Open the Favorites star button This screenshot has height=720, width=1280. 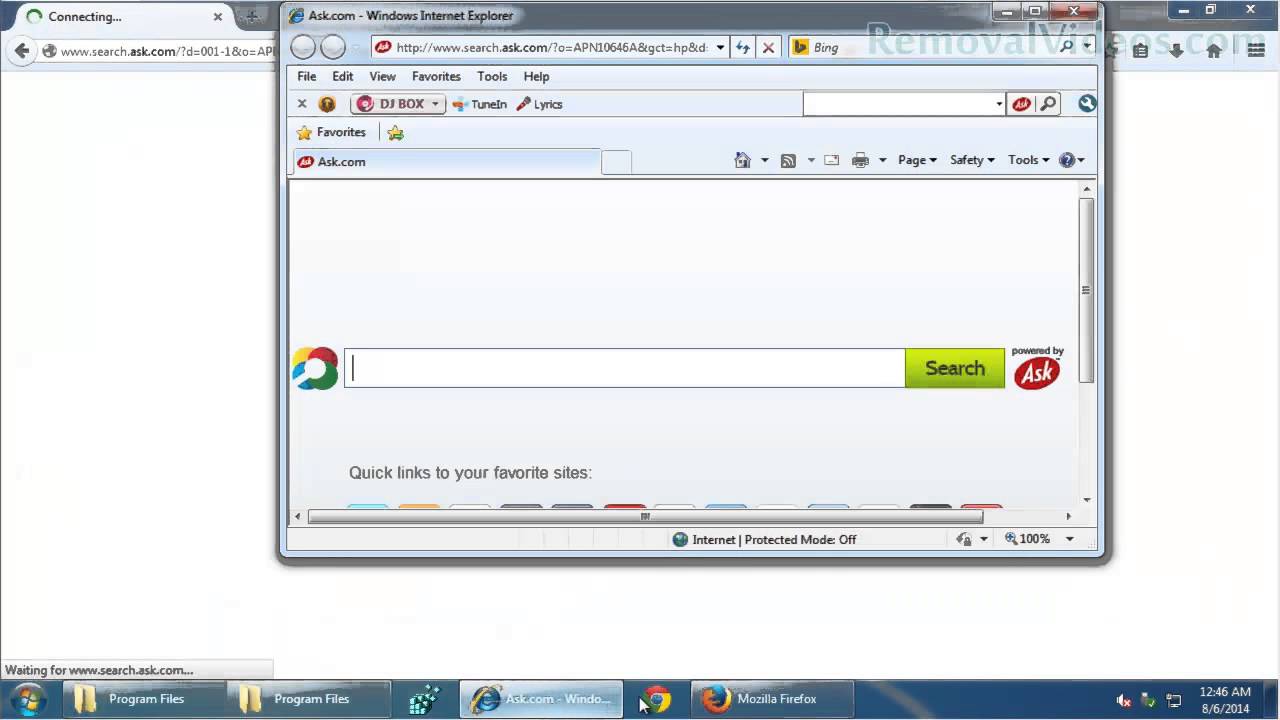tap(331, 132)
